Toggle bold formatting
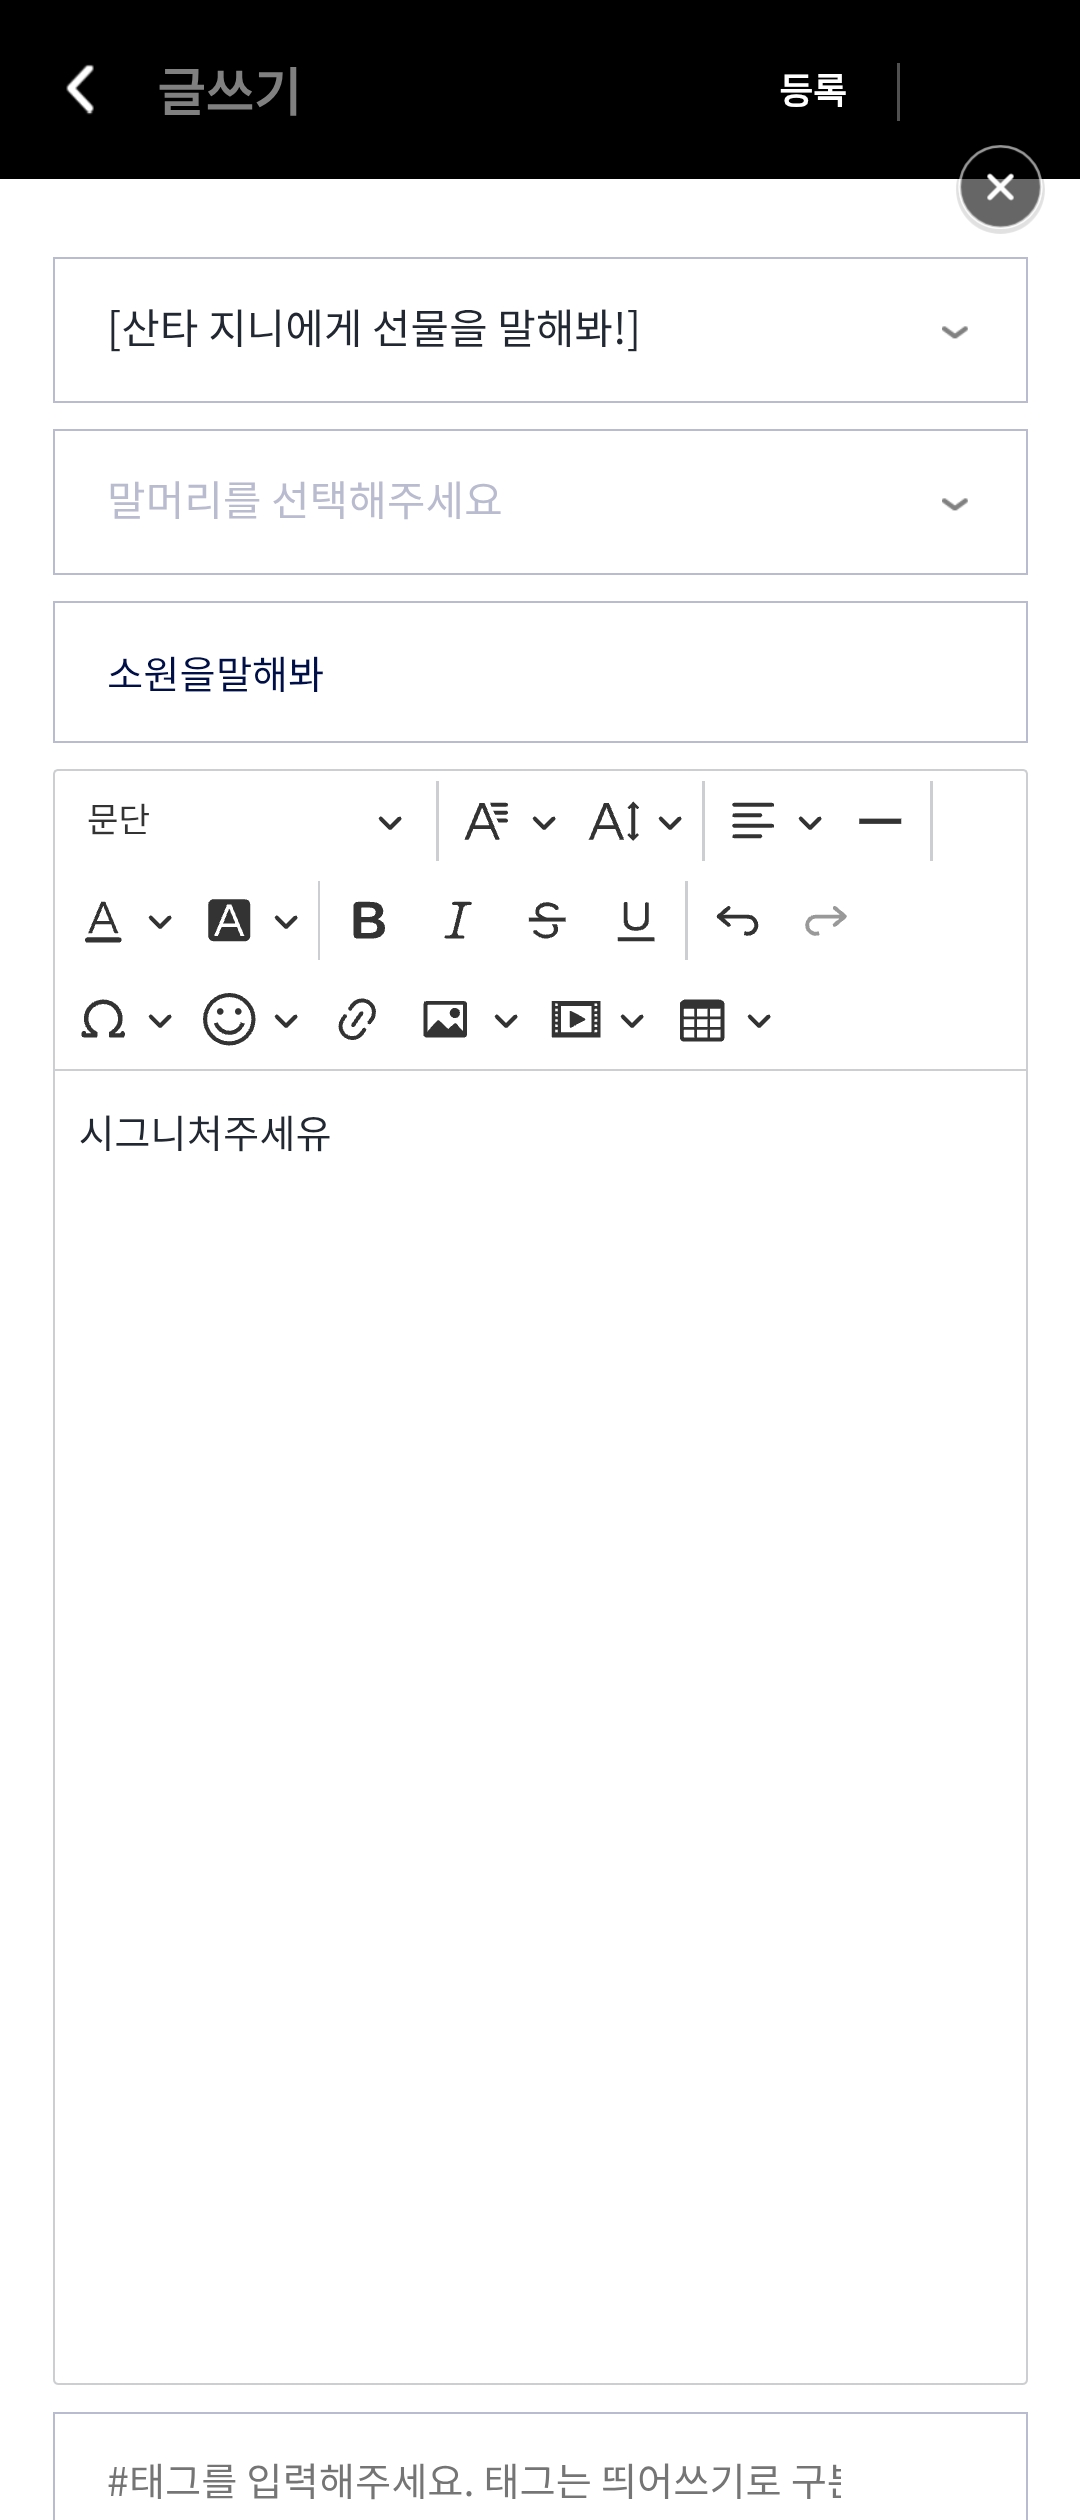The image size is (1080, 2520). (x=369, y=921)
